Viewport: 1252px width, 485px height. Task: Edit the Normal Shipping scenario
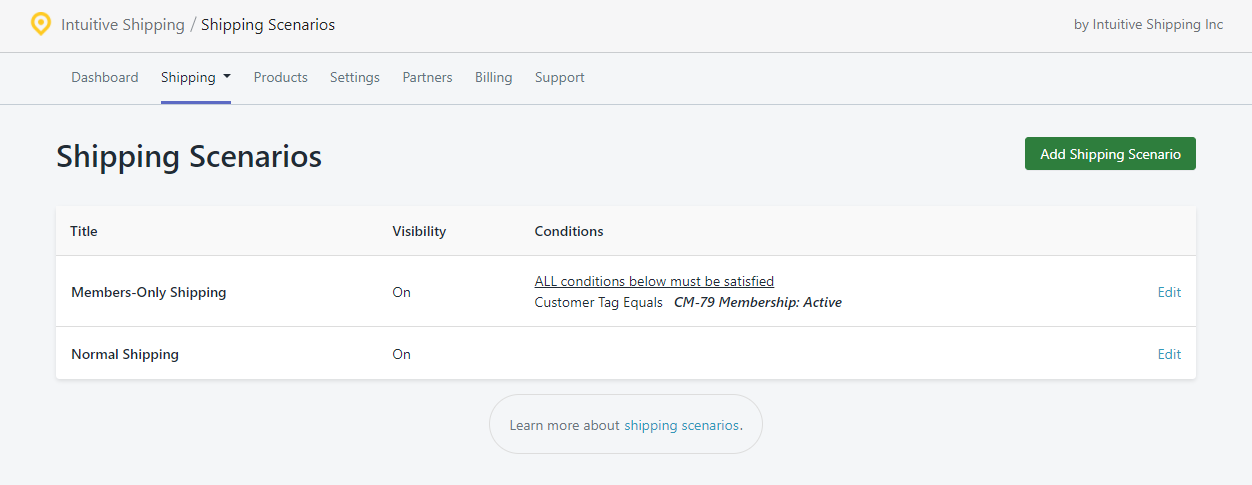[1169, 354]
